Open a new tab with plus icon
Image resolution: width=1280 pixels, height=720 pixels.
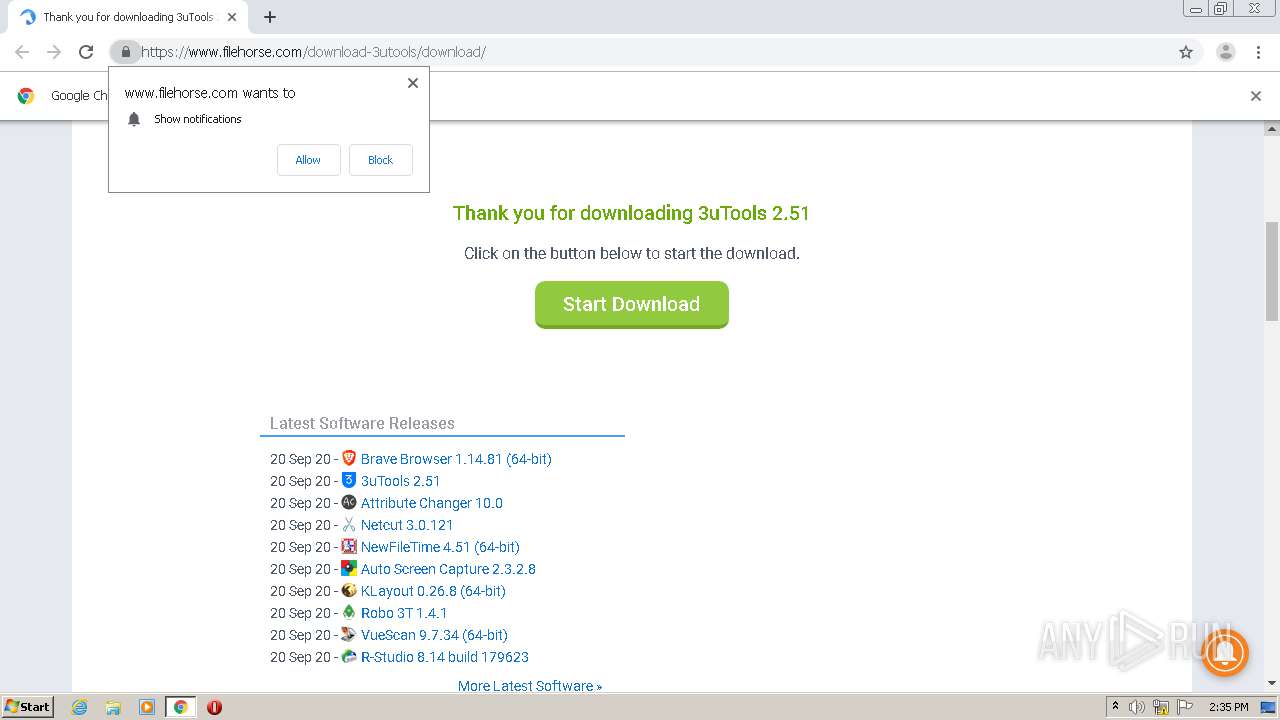tap(270, 17)
